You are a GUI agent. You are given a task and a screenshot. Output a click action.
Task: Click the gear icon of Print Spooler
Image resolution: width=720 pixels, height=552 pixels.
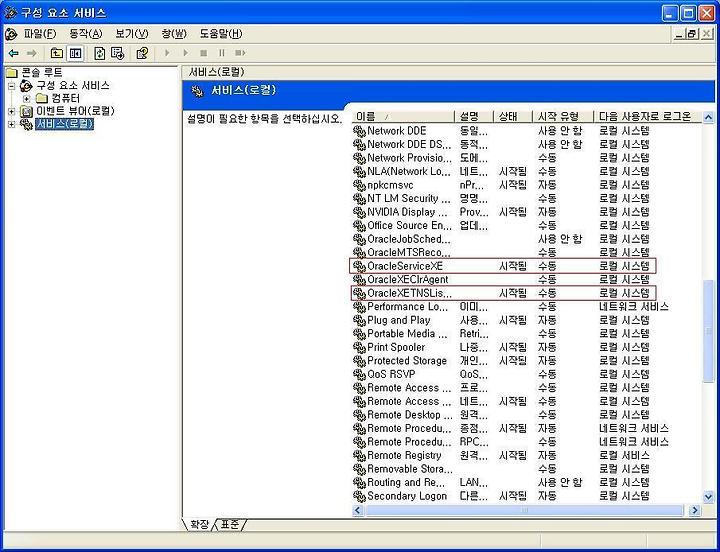tap(359, 348)
